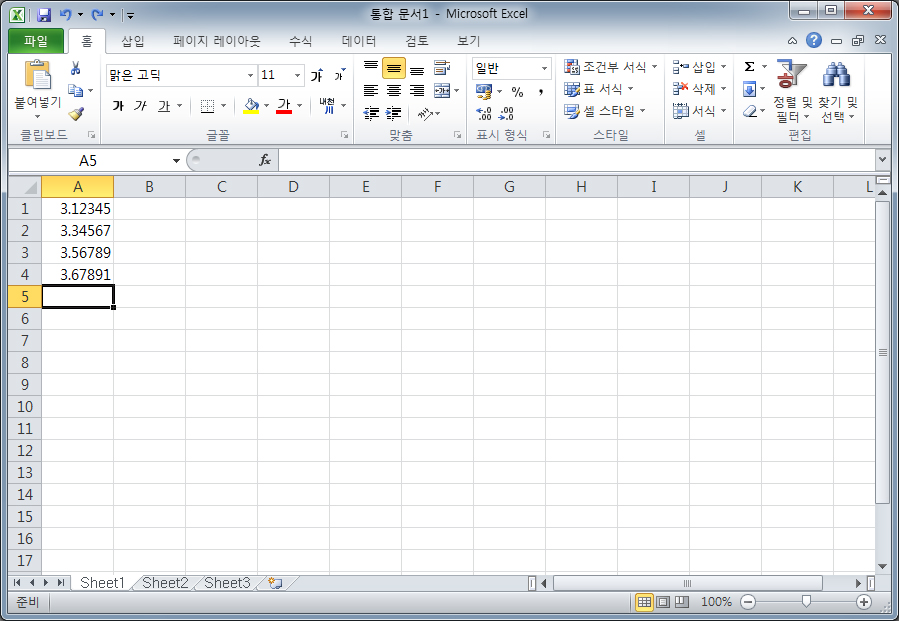The height and width of the screenshot is (621, 899).
Task: Increase font size with the large 가 button
Action: pos(316,75)
